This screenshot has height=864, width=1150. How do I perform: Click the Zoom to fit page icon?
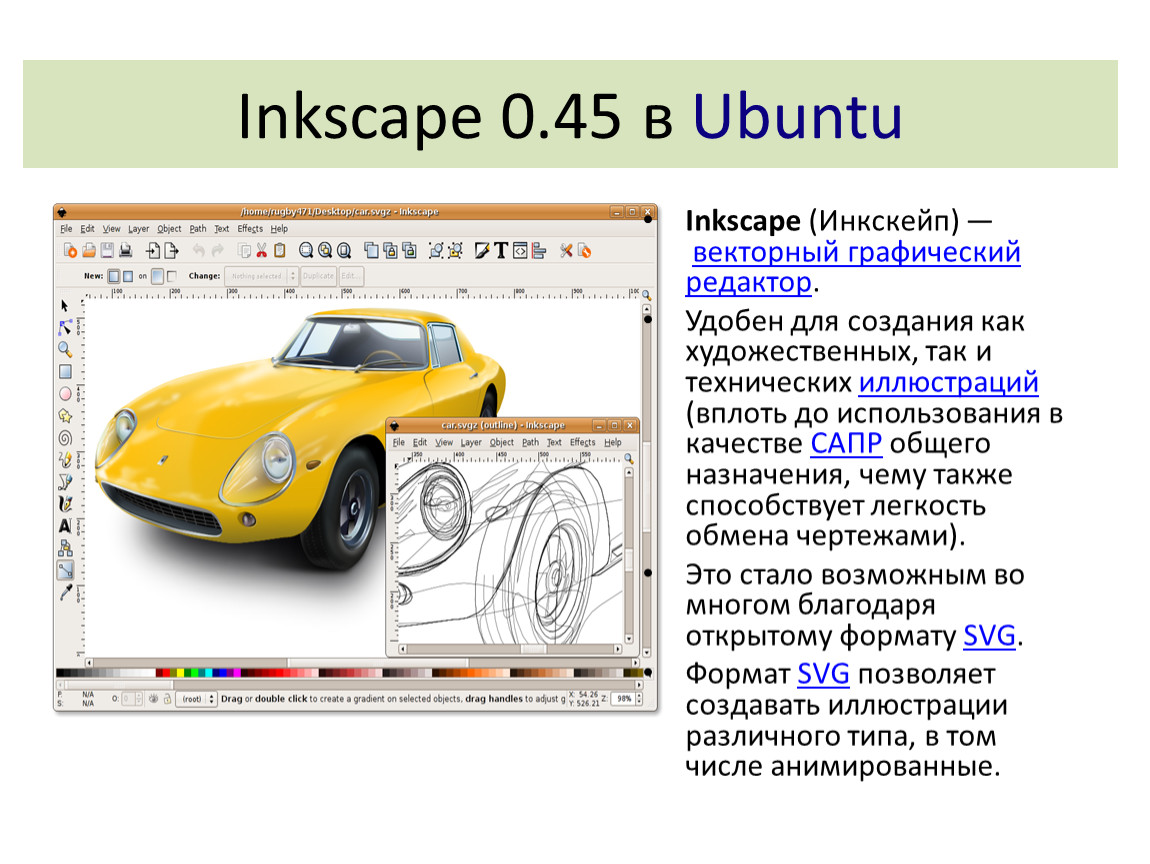pos(344,252)
